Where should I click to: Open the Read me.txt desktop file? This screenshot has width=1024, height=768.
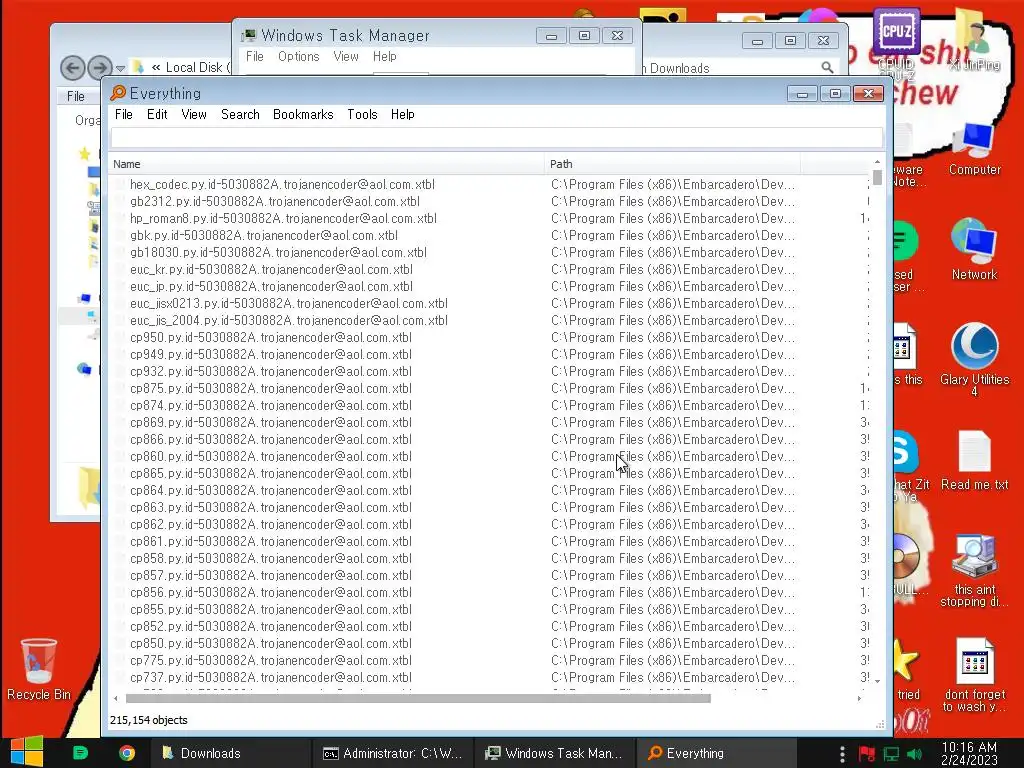974,460
